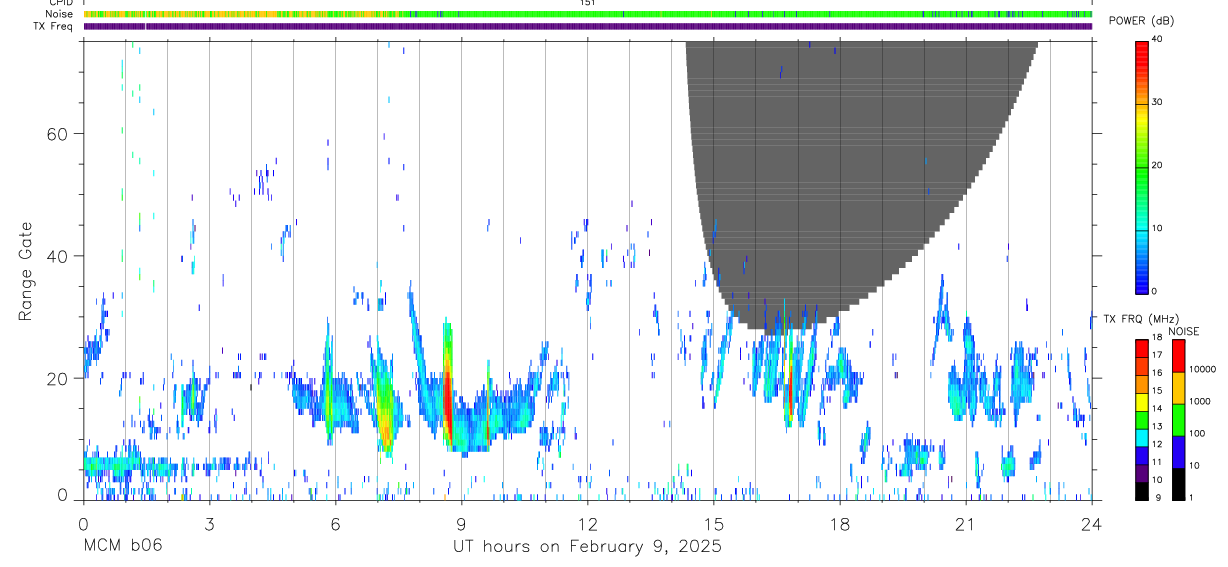1228x567 pixels.
Task: Click the red band of the NOISE legend
Action: [x=1177, y=356]
